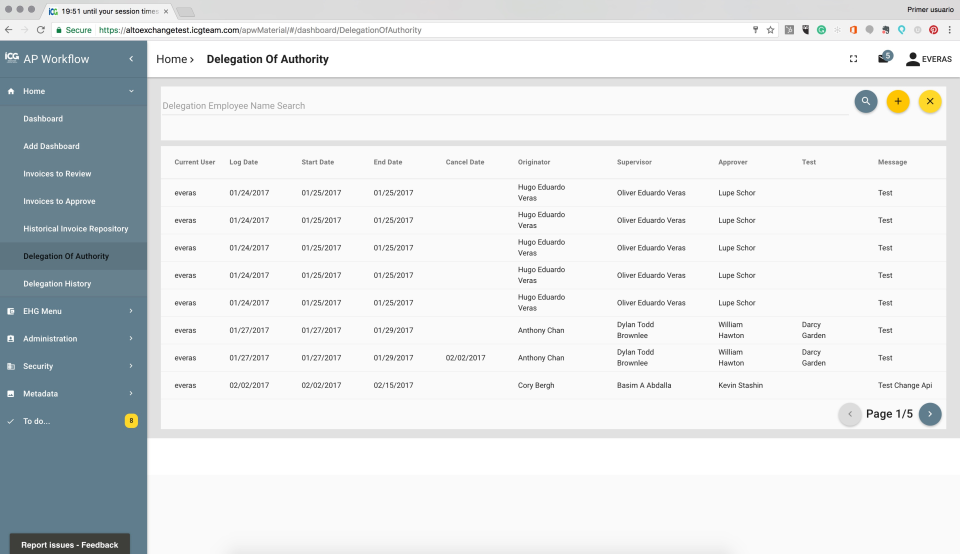
Task: Collapse the AP Workflow sidebar arrow
Action: tap(131, 59)
